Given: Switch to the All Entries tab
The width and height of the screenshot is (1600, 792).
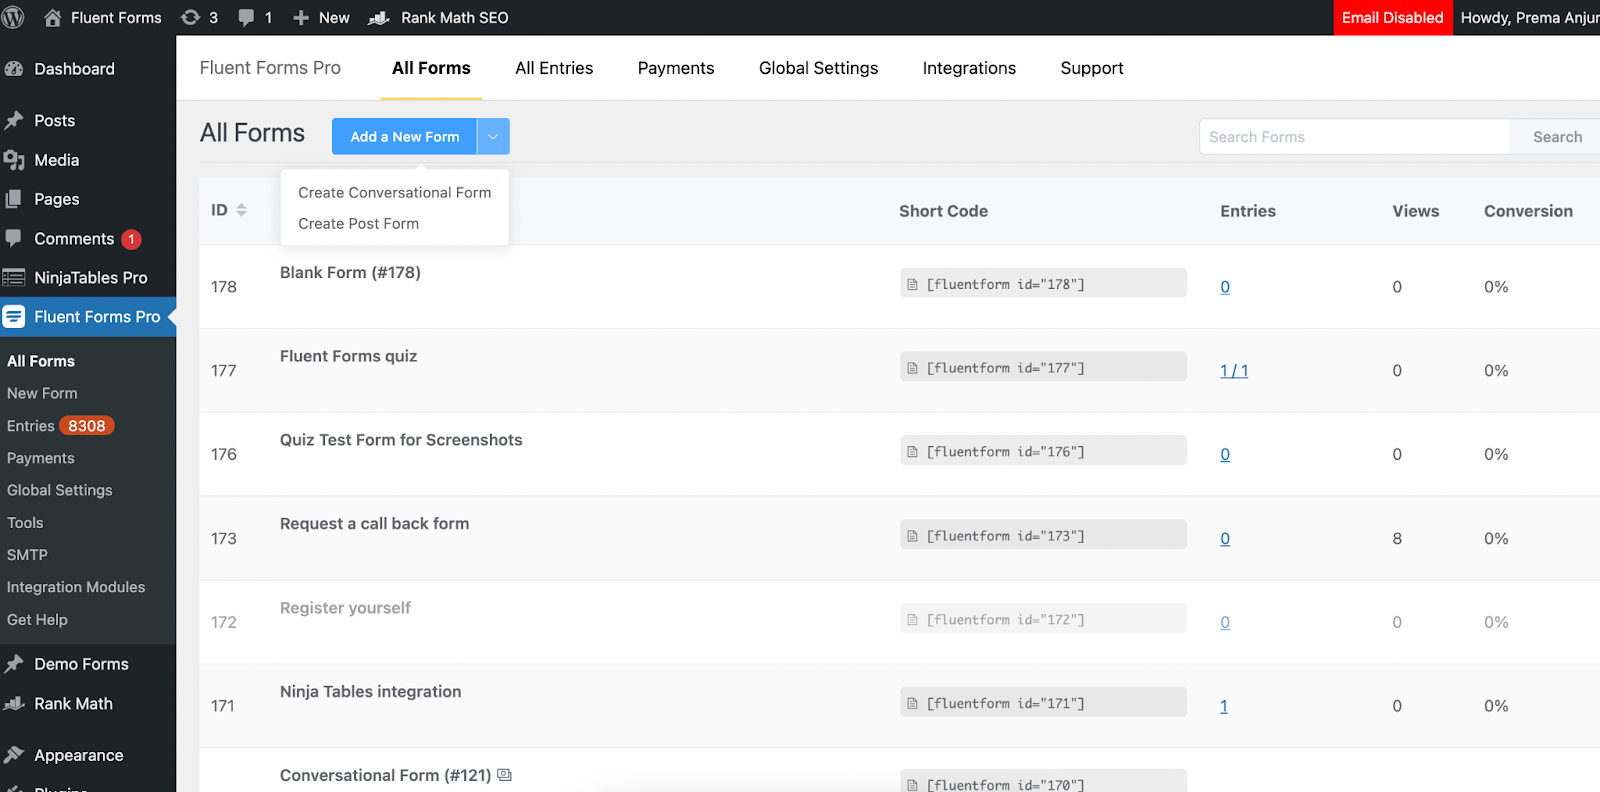Looking at the screenshot, I should pyautogui.click(x=554, y=68).
